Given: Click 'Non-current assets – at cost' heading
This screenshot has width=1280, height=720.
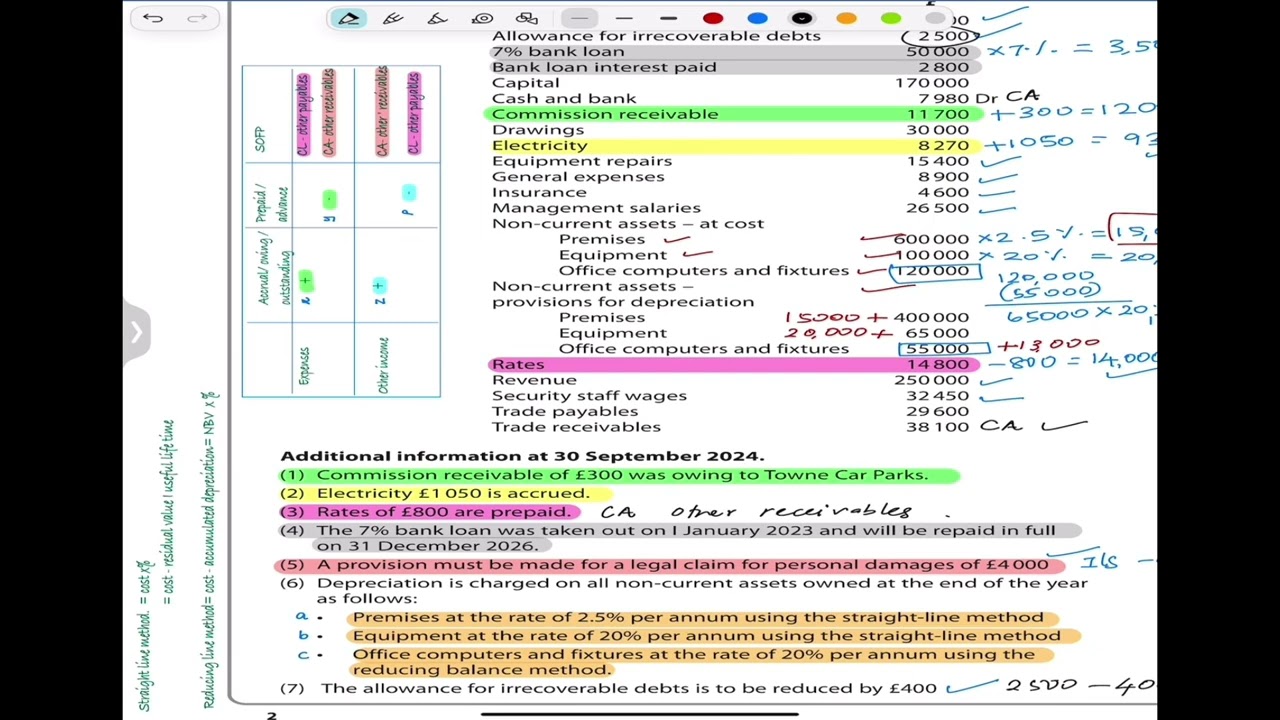Looking at the screenshot, I should point(627,223).
